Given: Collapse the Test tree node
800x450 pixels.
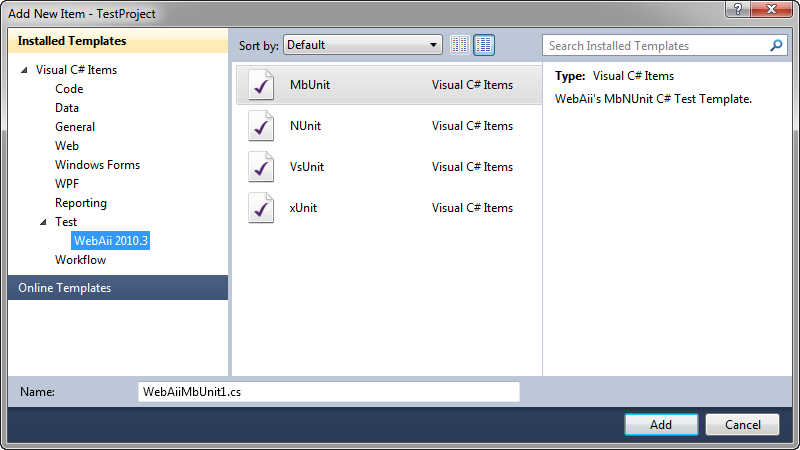Looking at the screenshot, I should (x=43, y=222).
